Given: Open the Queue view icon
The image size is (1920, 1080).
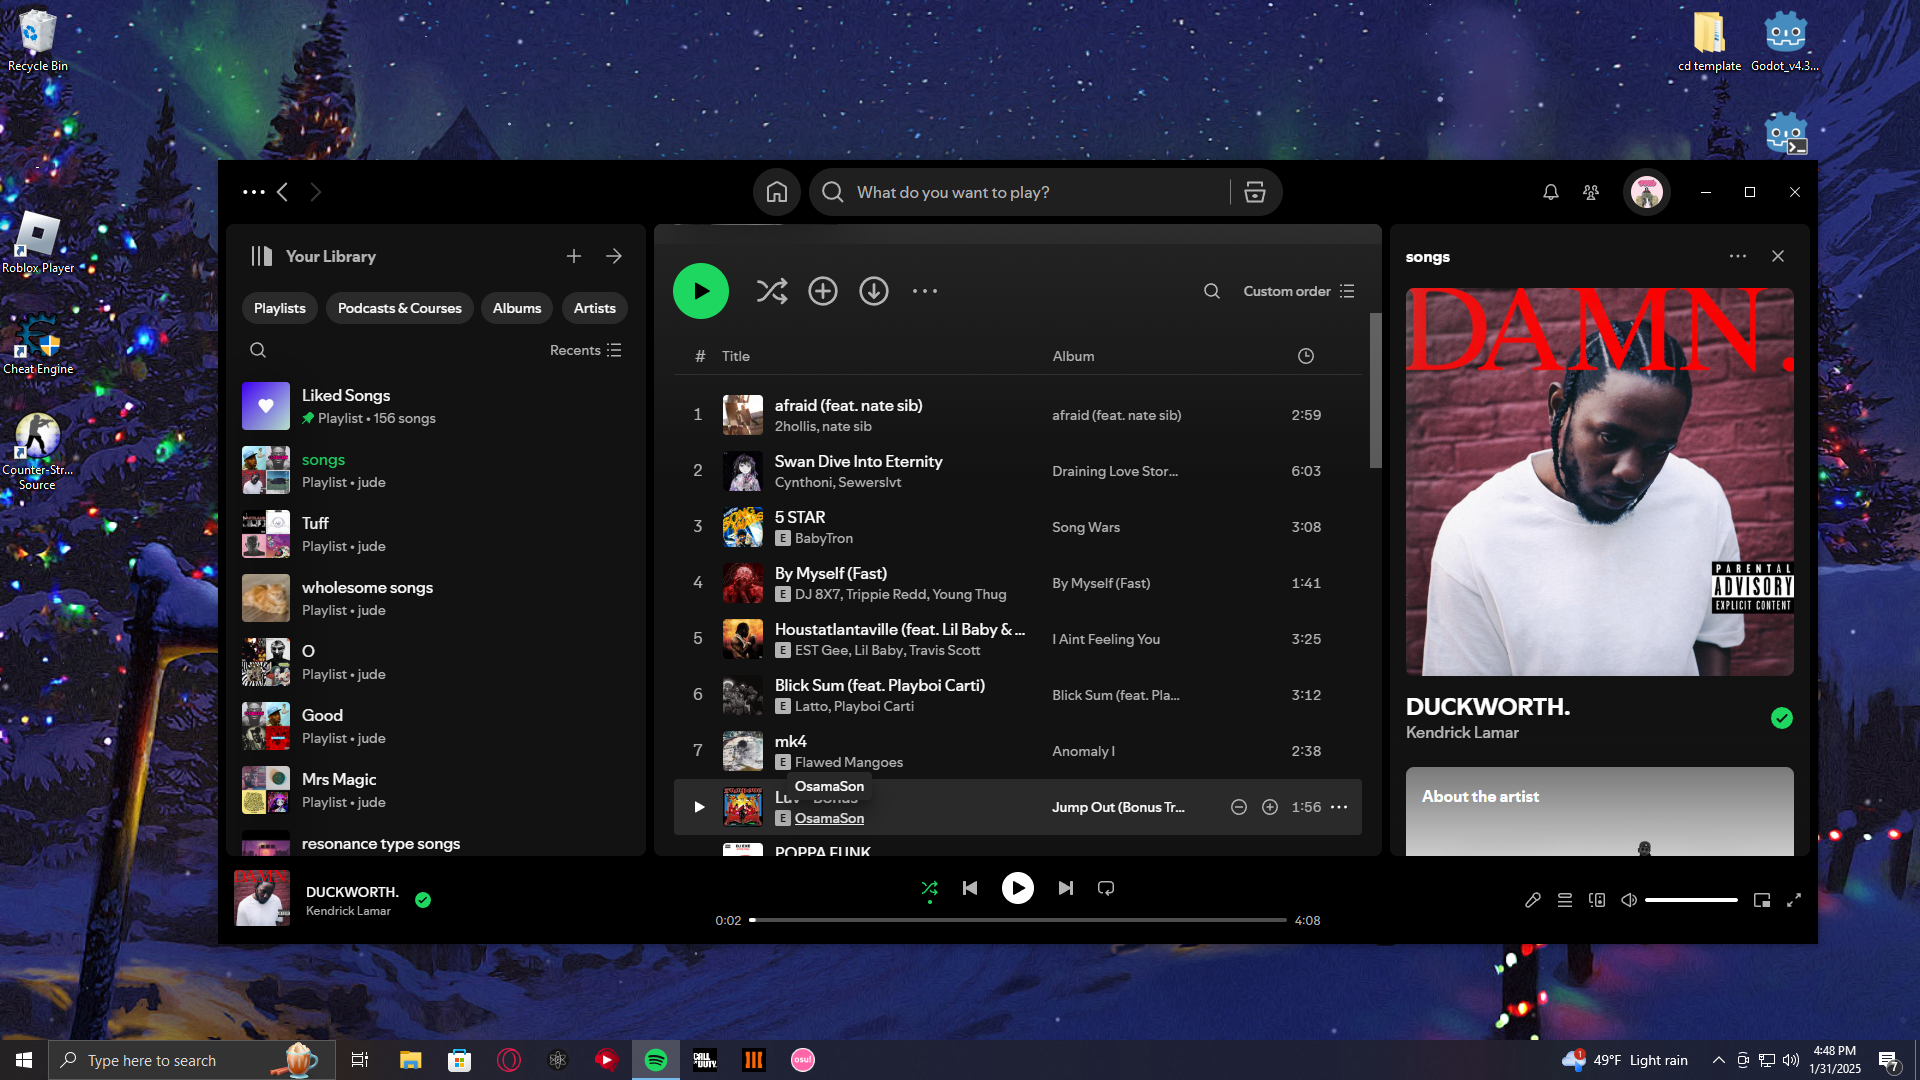Looking at the screenshot, I should 1565,900.
